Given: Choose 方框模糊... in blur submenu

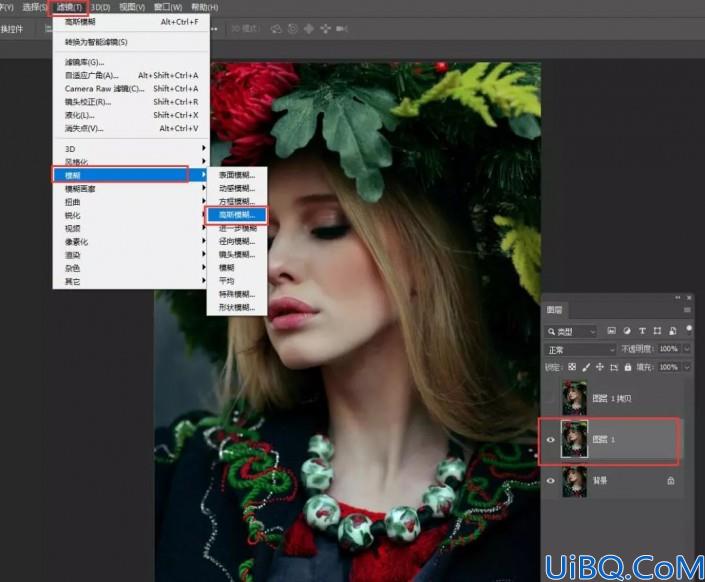Looking at the screenshot, I should pos(237,201).
